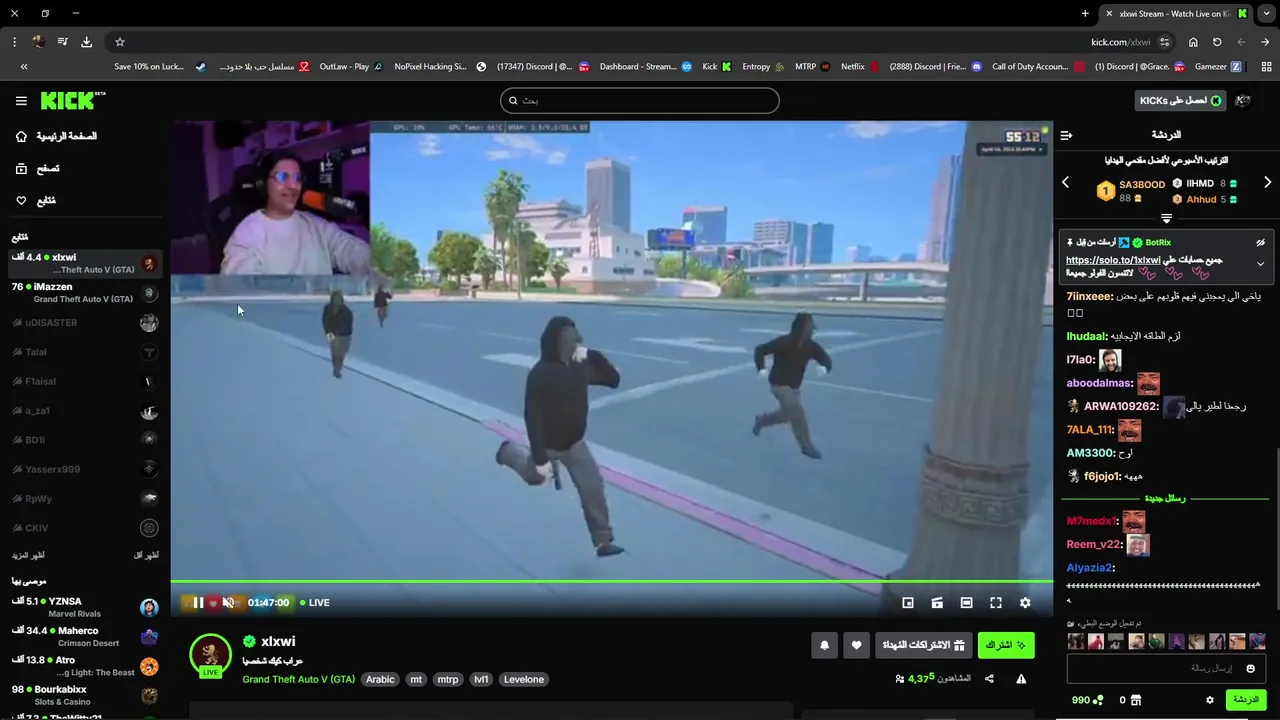Open CKIV channel in sidebar

[x=85, y=528]
